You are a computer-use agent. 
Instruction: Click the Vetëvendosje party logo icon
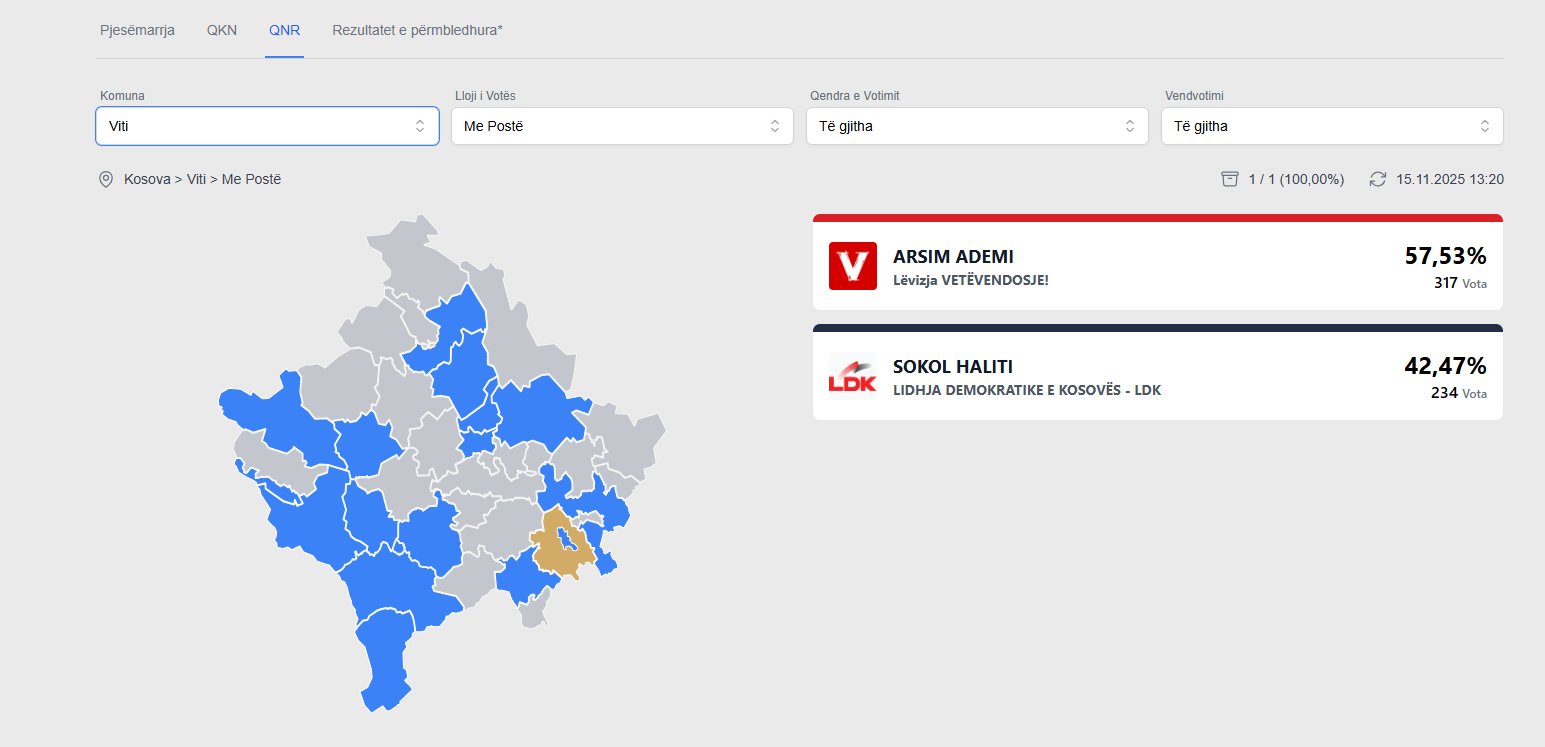coord(852,266)
